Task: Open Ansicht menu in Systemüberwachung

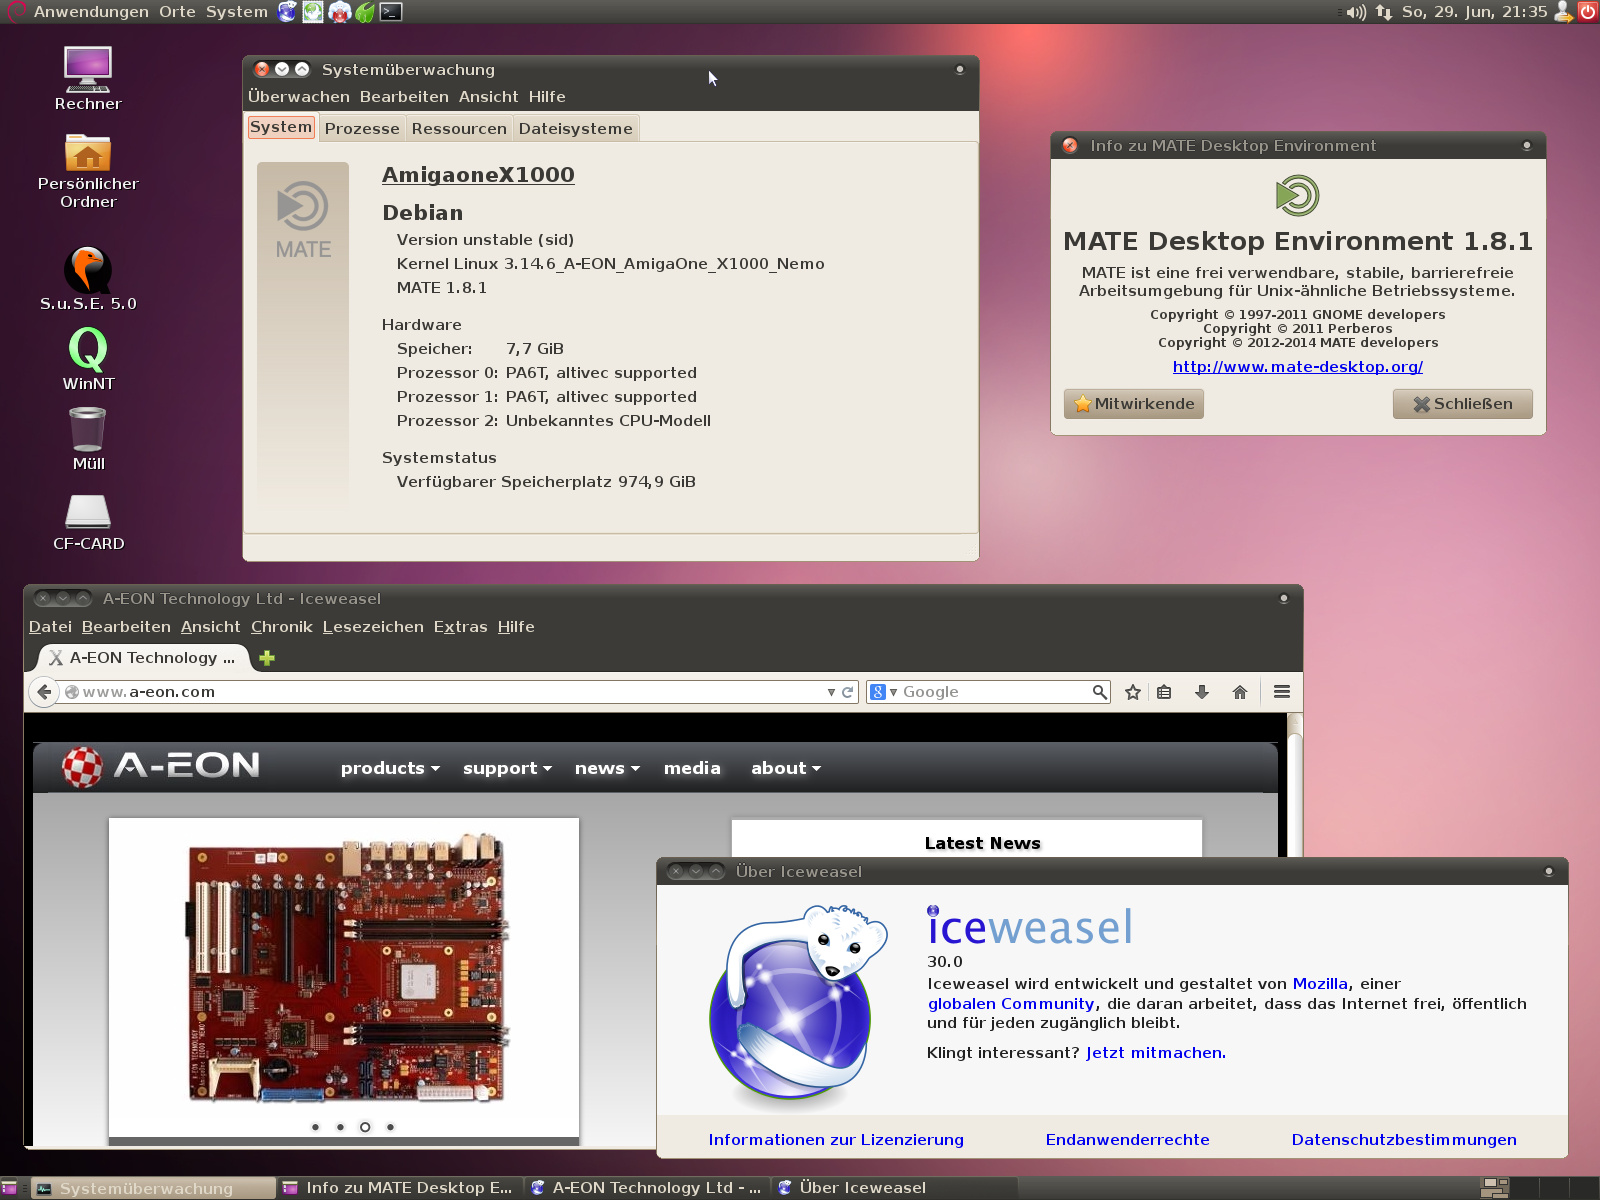Action: 489,97
